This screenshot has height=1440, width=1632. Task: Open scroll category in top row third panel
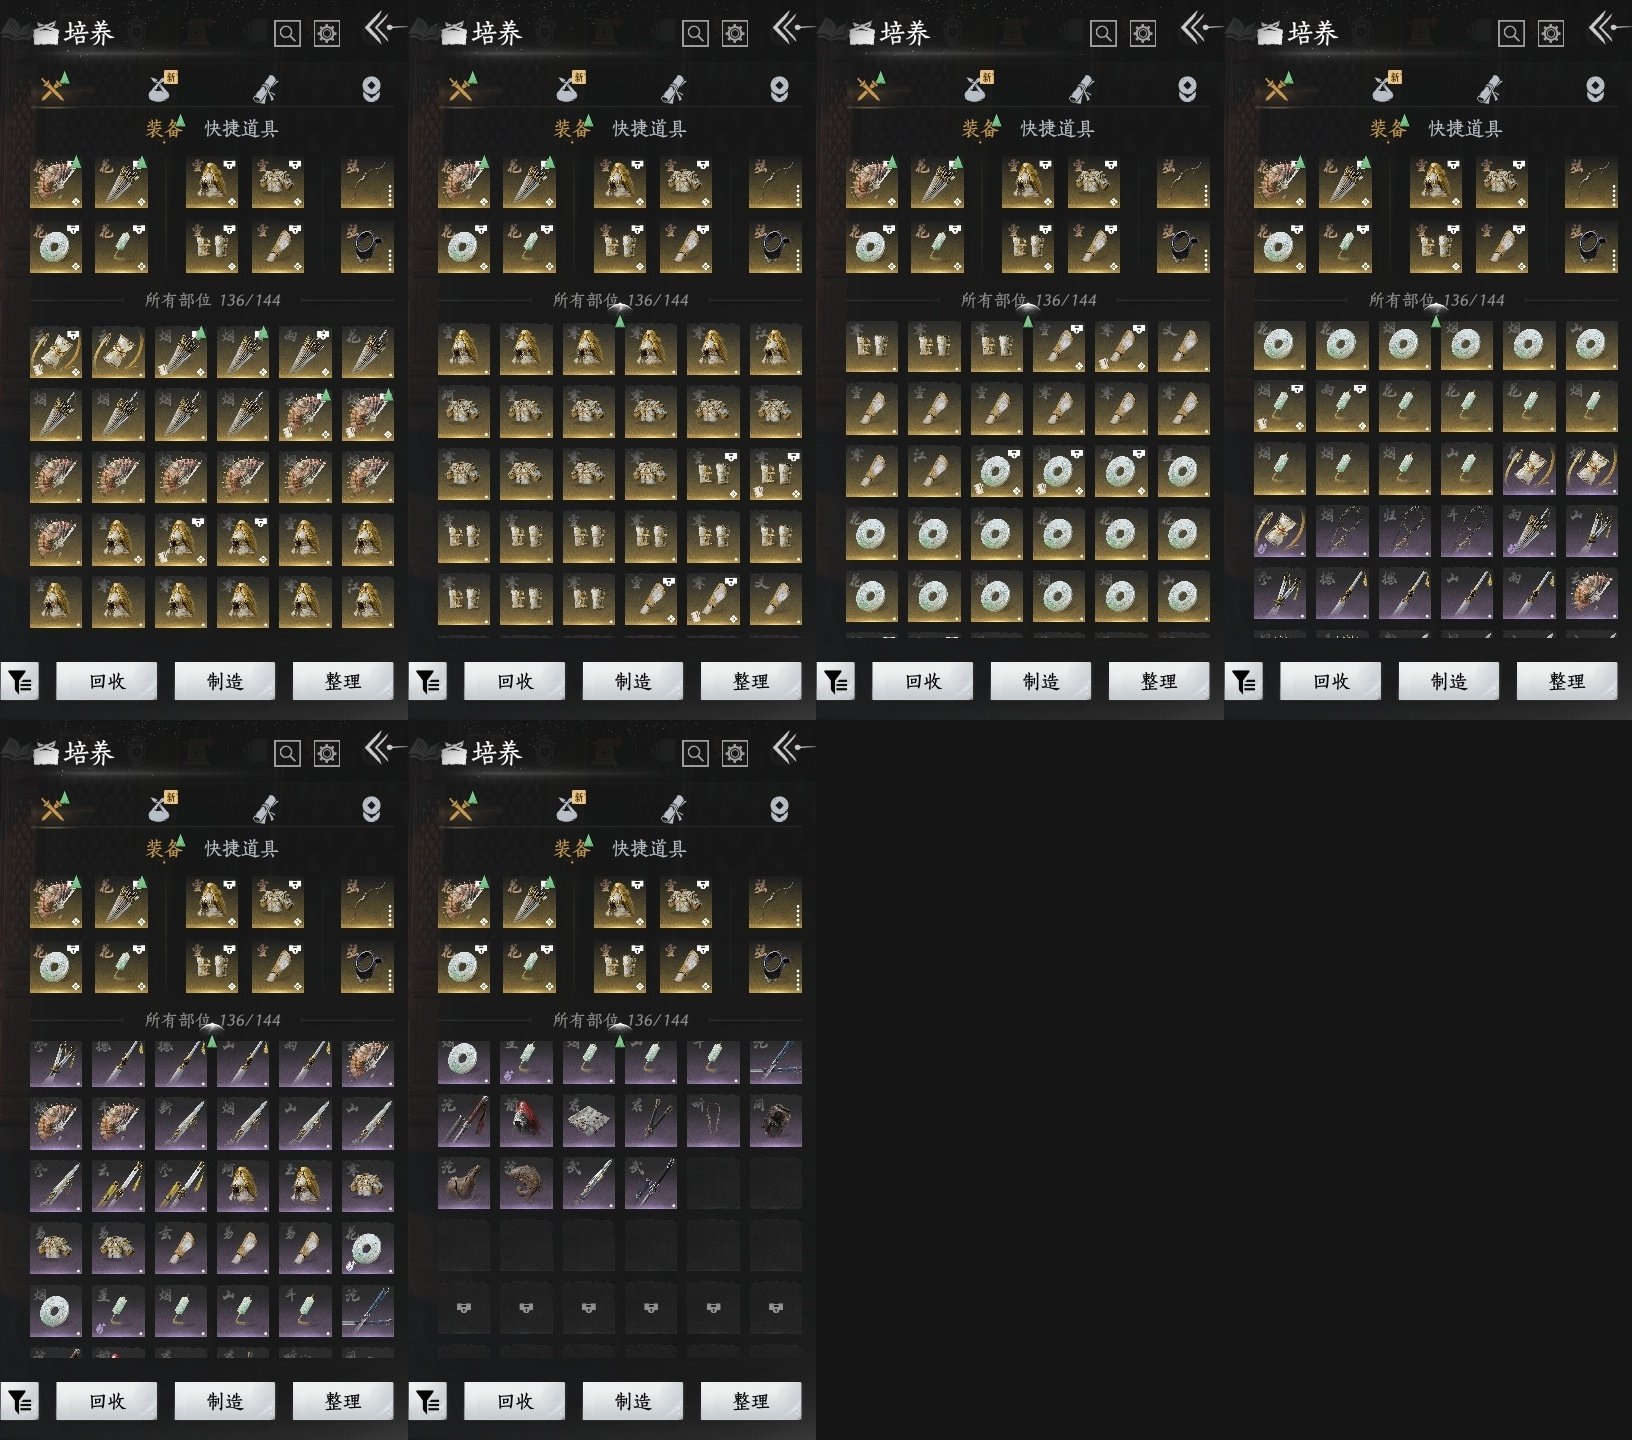pos(1082,89)
